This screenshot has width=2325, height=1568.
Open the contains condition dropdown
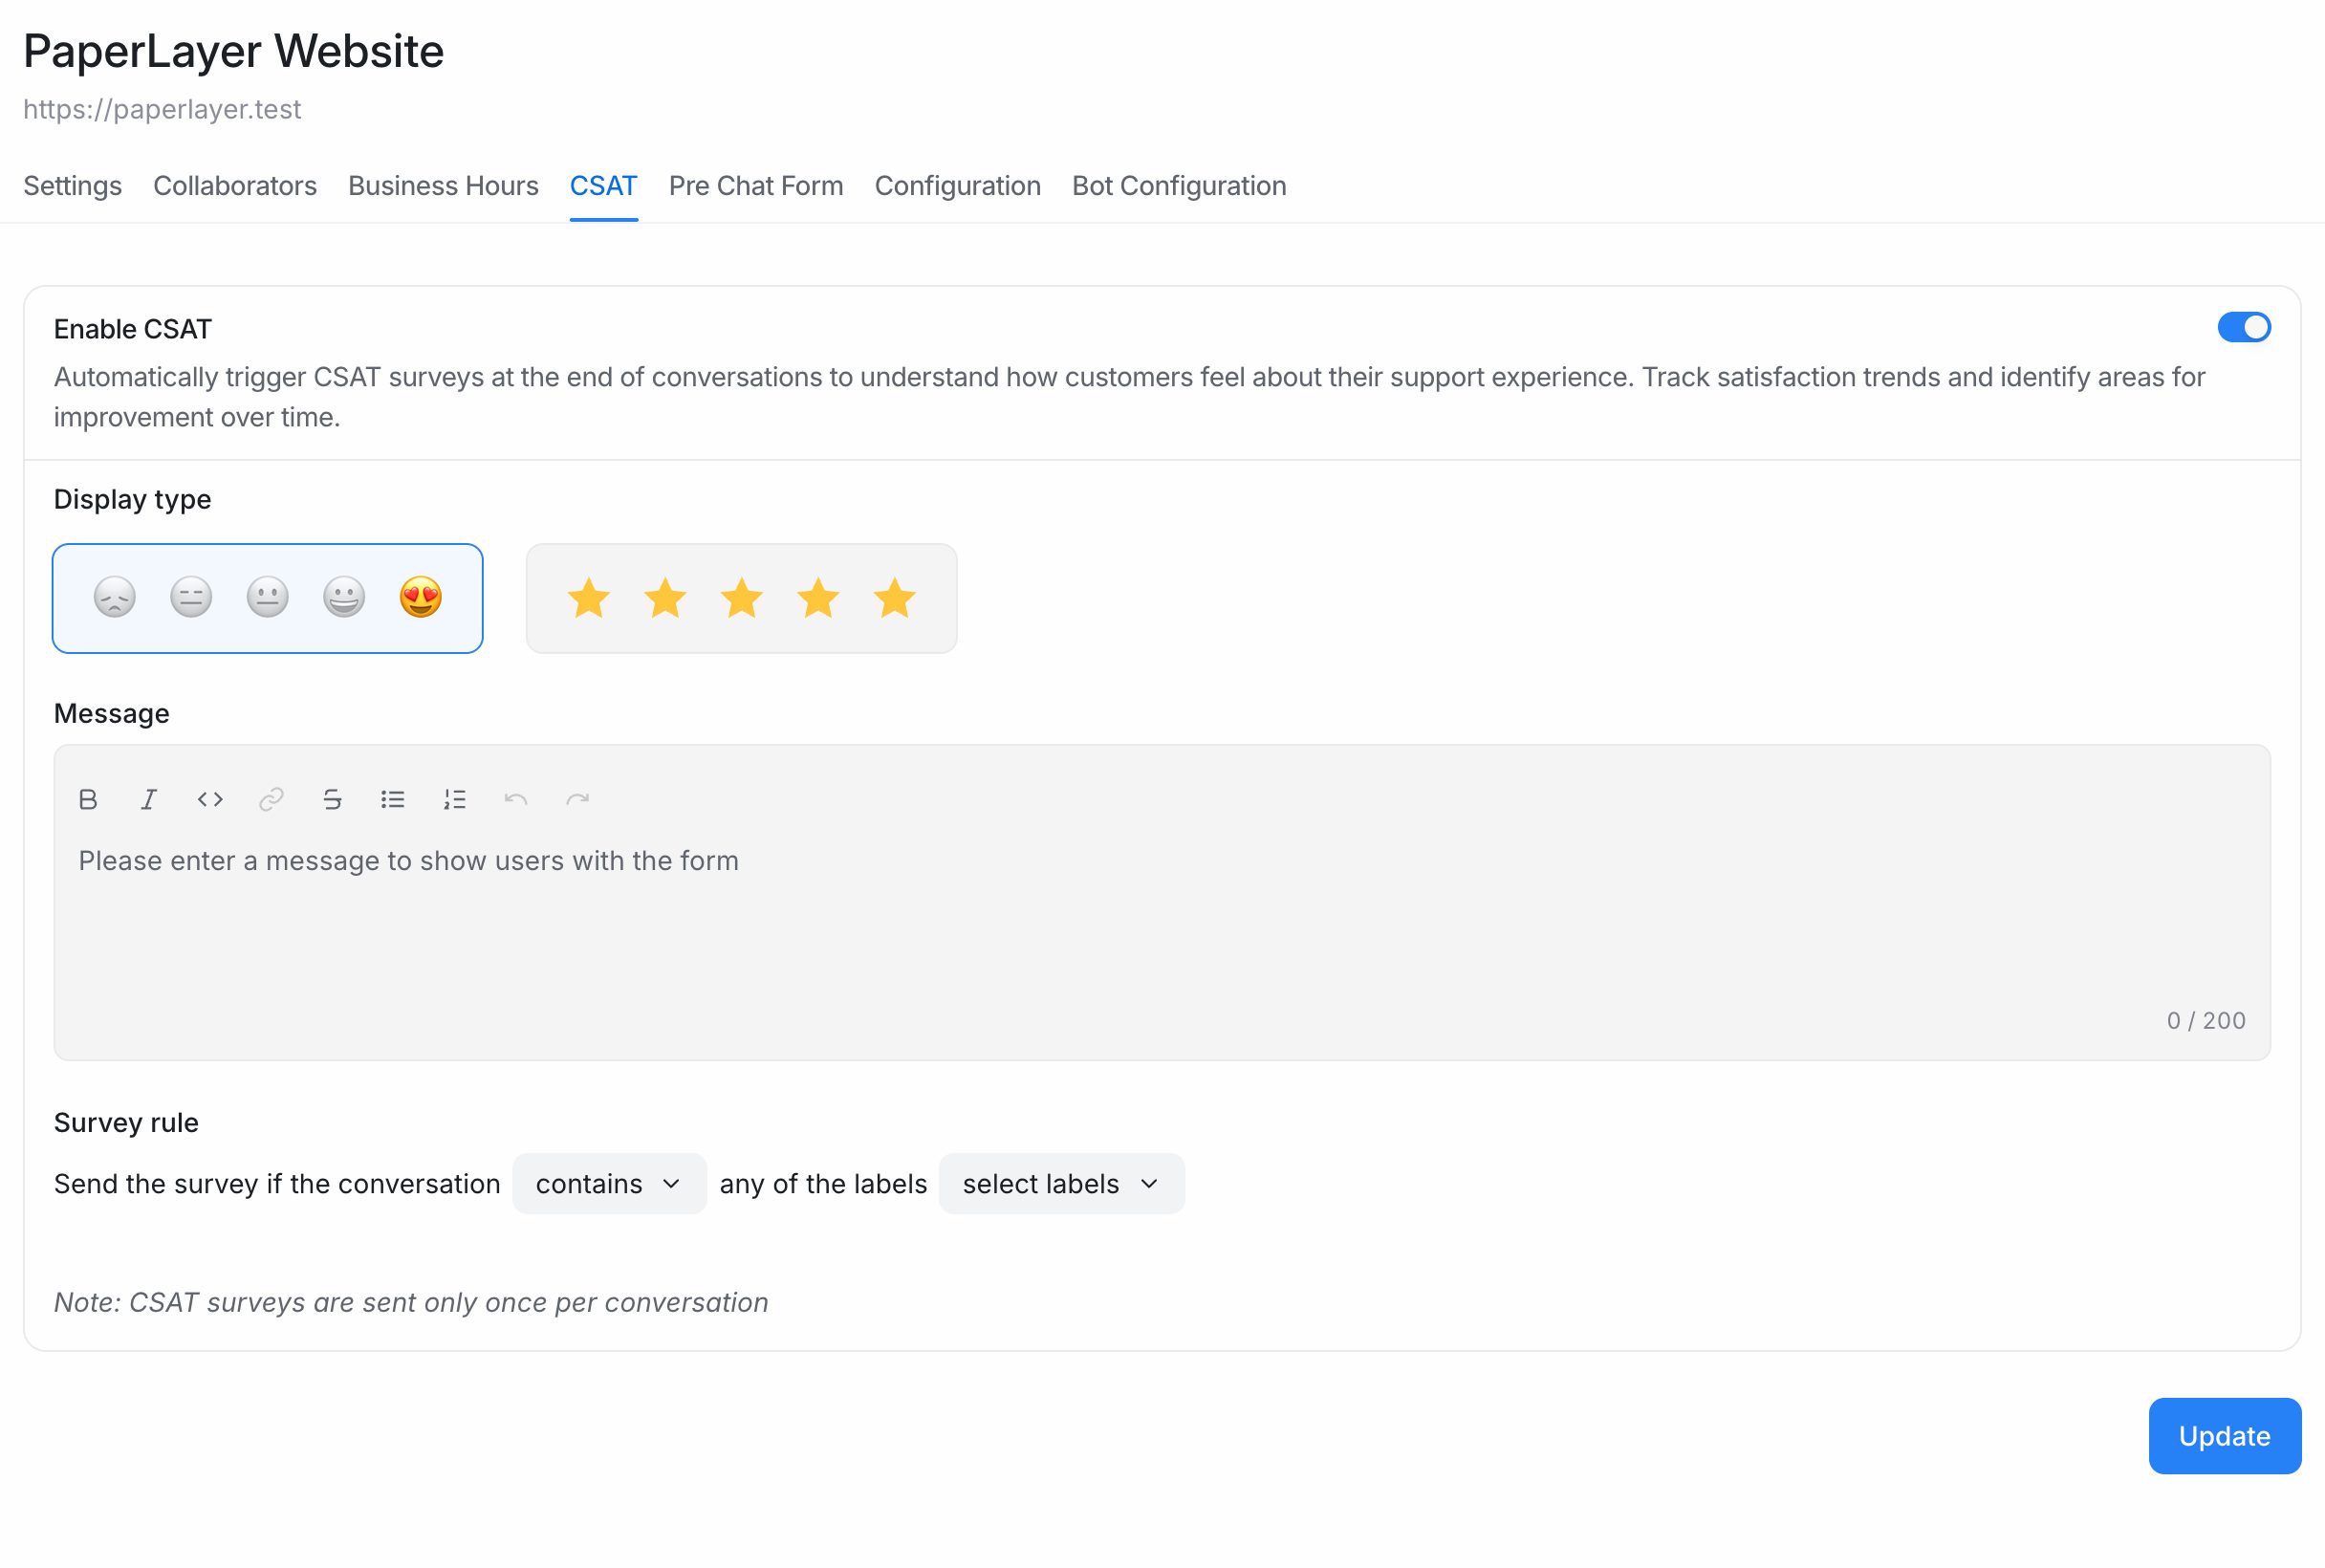[609, 1184]
